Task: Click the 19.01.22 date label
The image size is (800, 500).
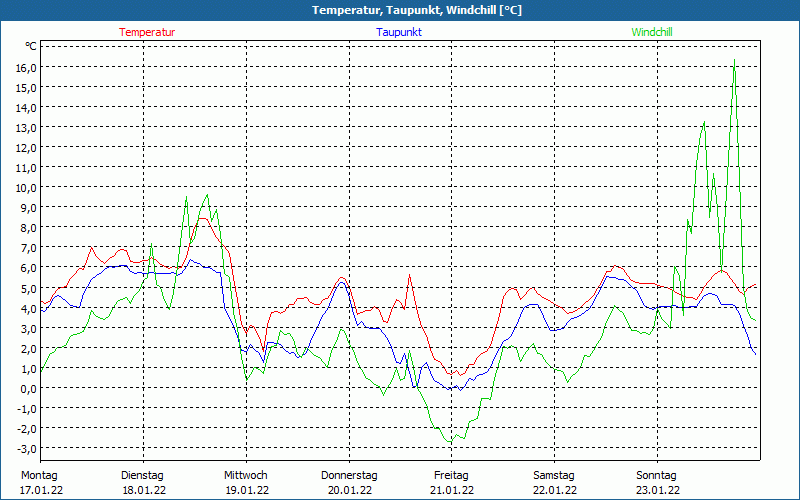Action: coord(247,490)
